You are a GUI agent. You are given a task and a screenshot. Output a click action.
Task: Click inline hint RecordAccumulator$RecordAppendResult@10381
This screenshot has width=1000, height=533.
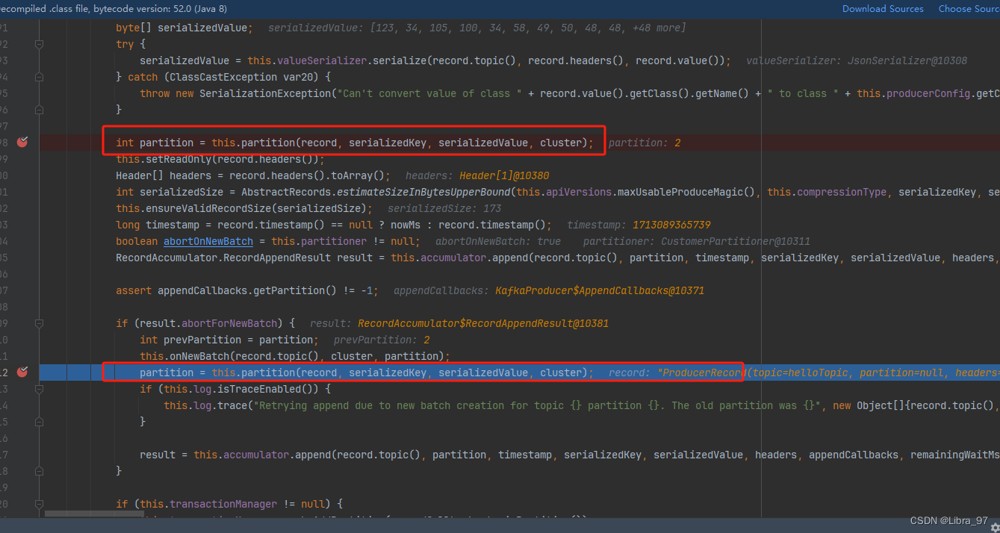[483, 323]
